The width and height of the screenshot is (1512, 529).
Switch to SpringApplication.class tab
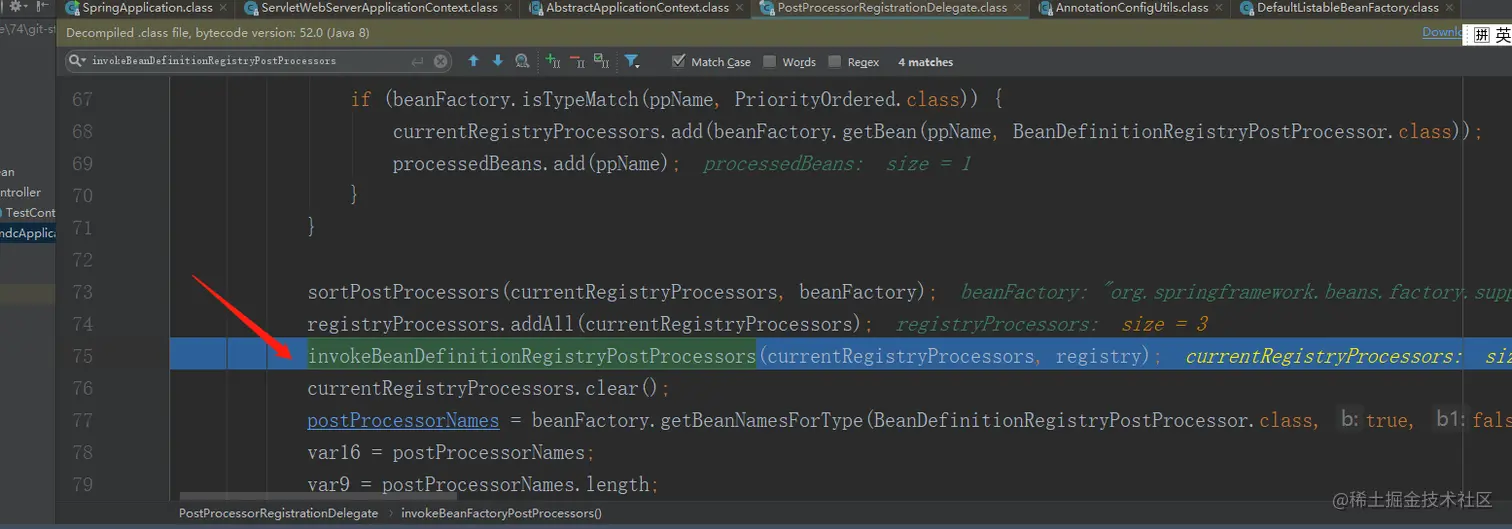[147, 8]
